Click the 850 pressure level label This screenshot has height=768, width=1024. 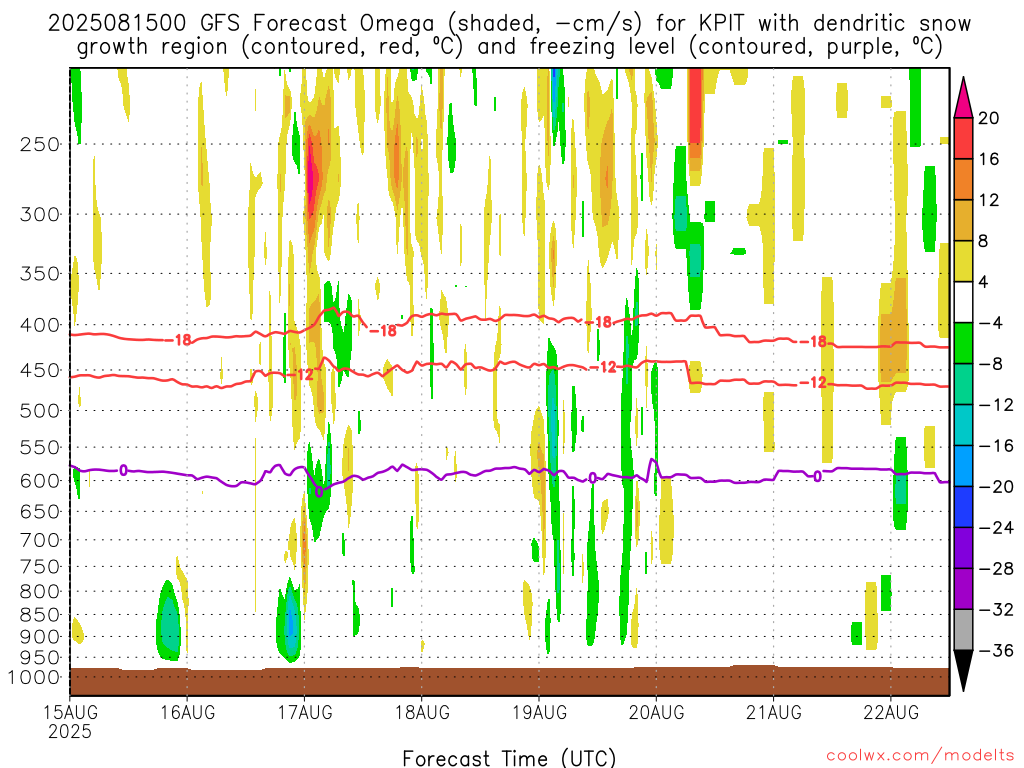[x=40, y=615]
